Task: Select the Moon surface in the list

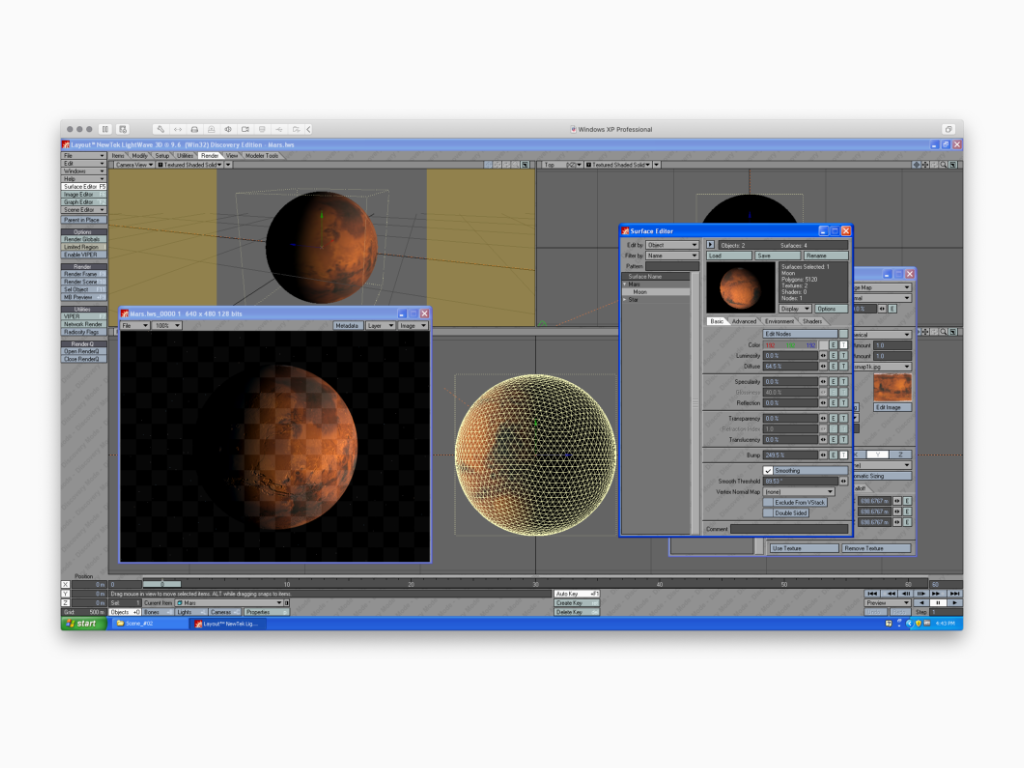Action: (x=656, y=292)
